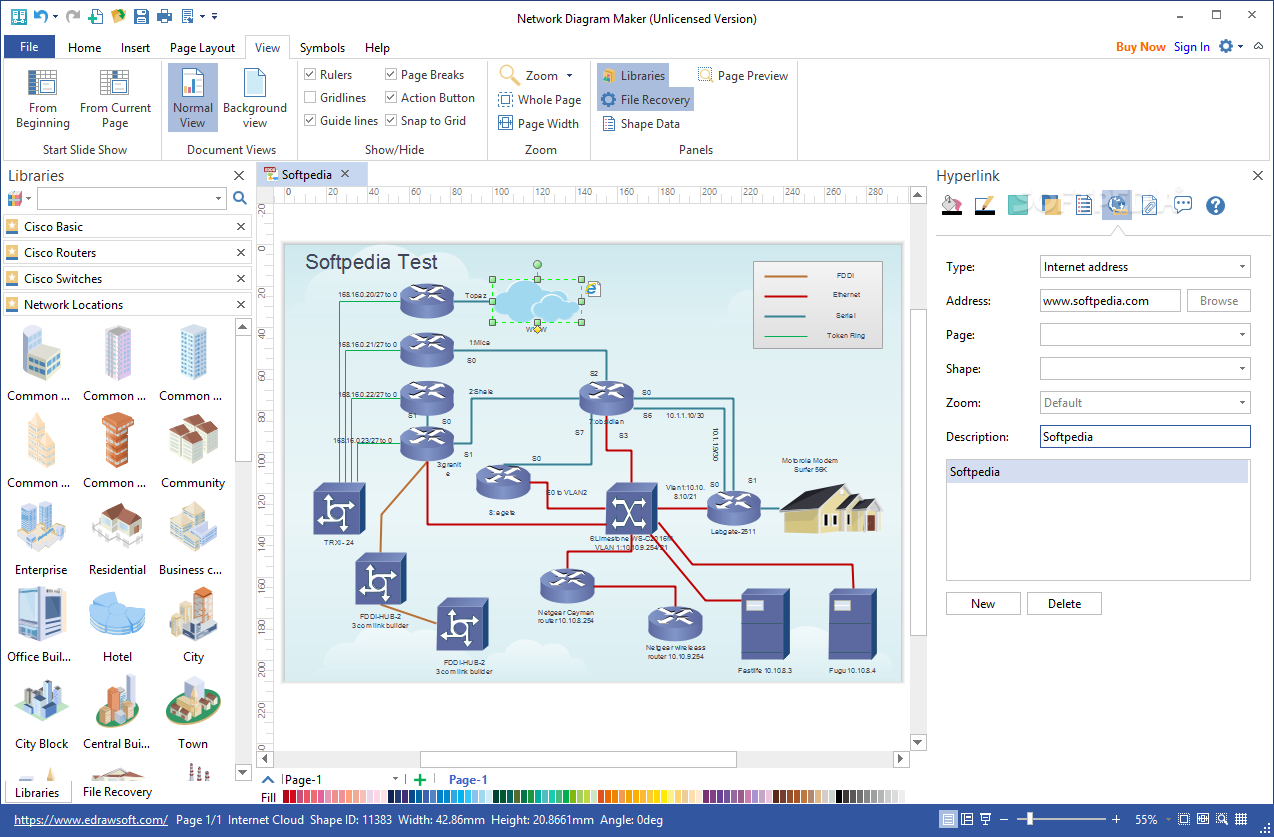Open the Line pencil panel icon
Viewport: 1274px width, 837px height.
[x=985, y=206]
